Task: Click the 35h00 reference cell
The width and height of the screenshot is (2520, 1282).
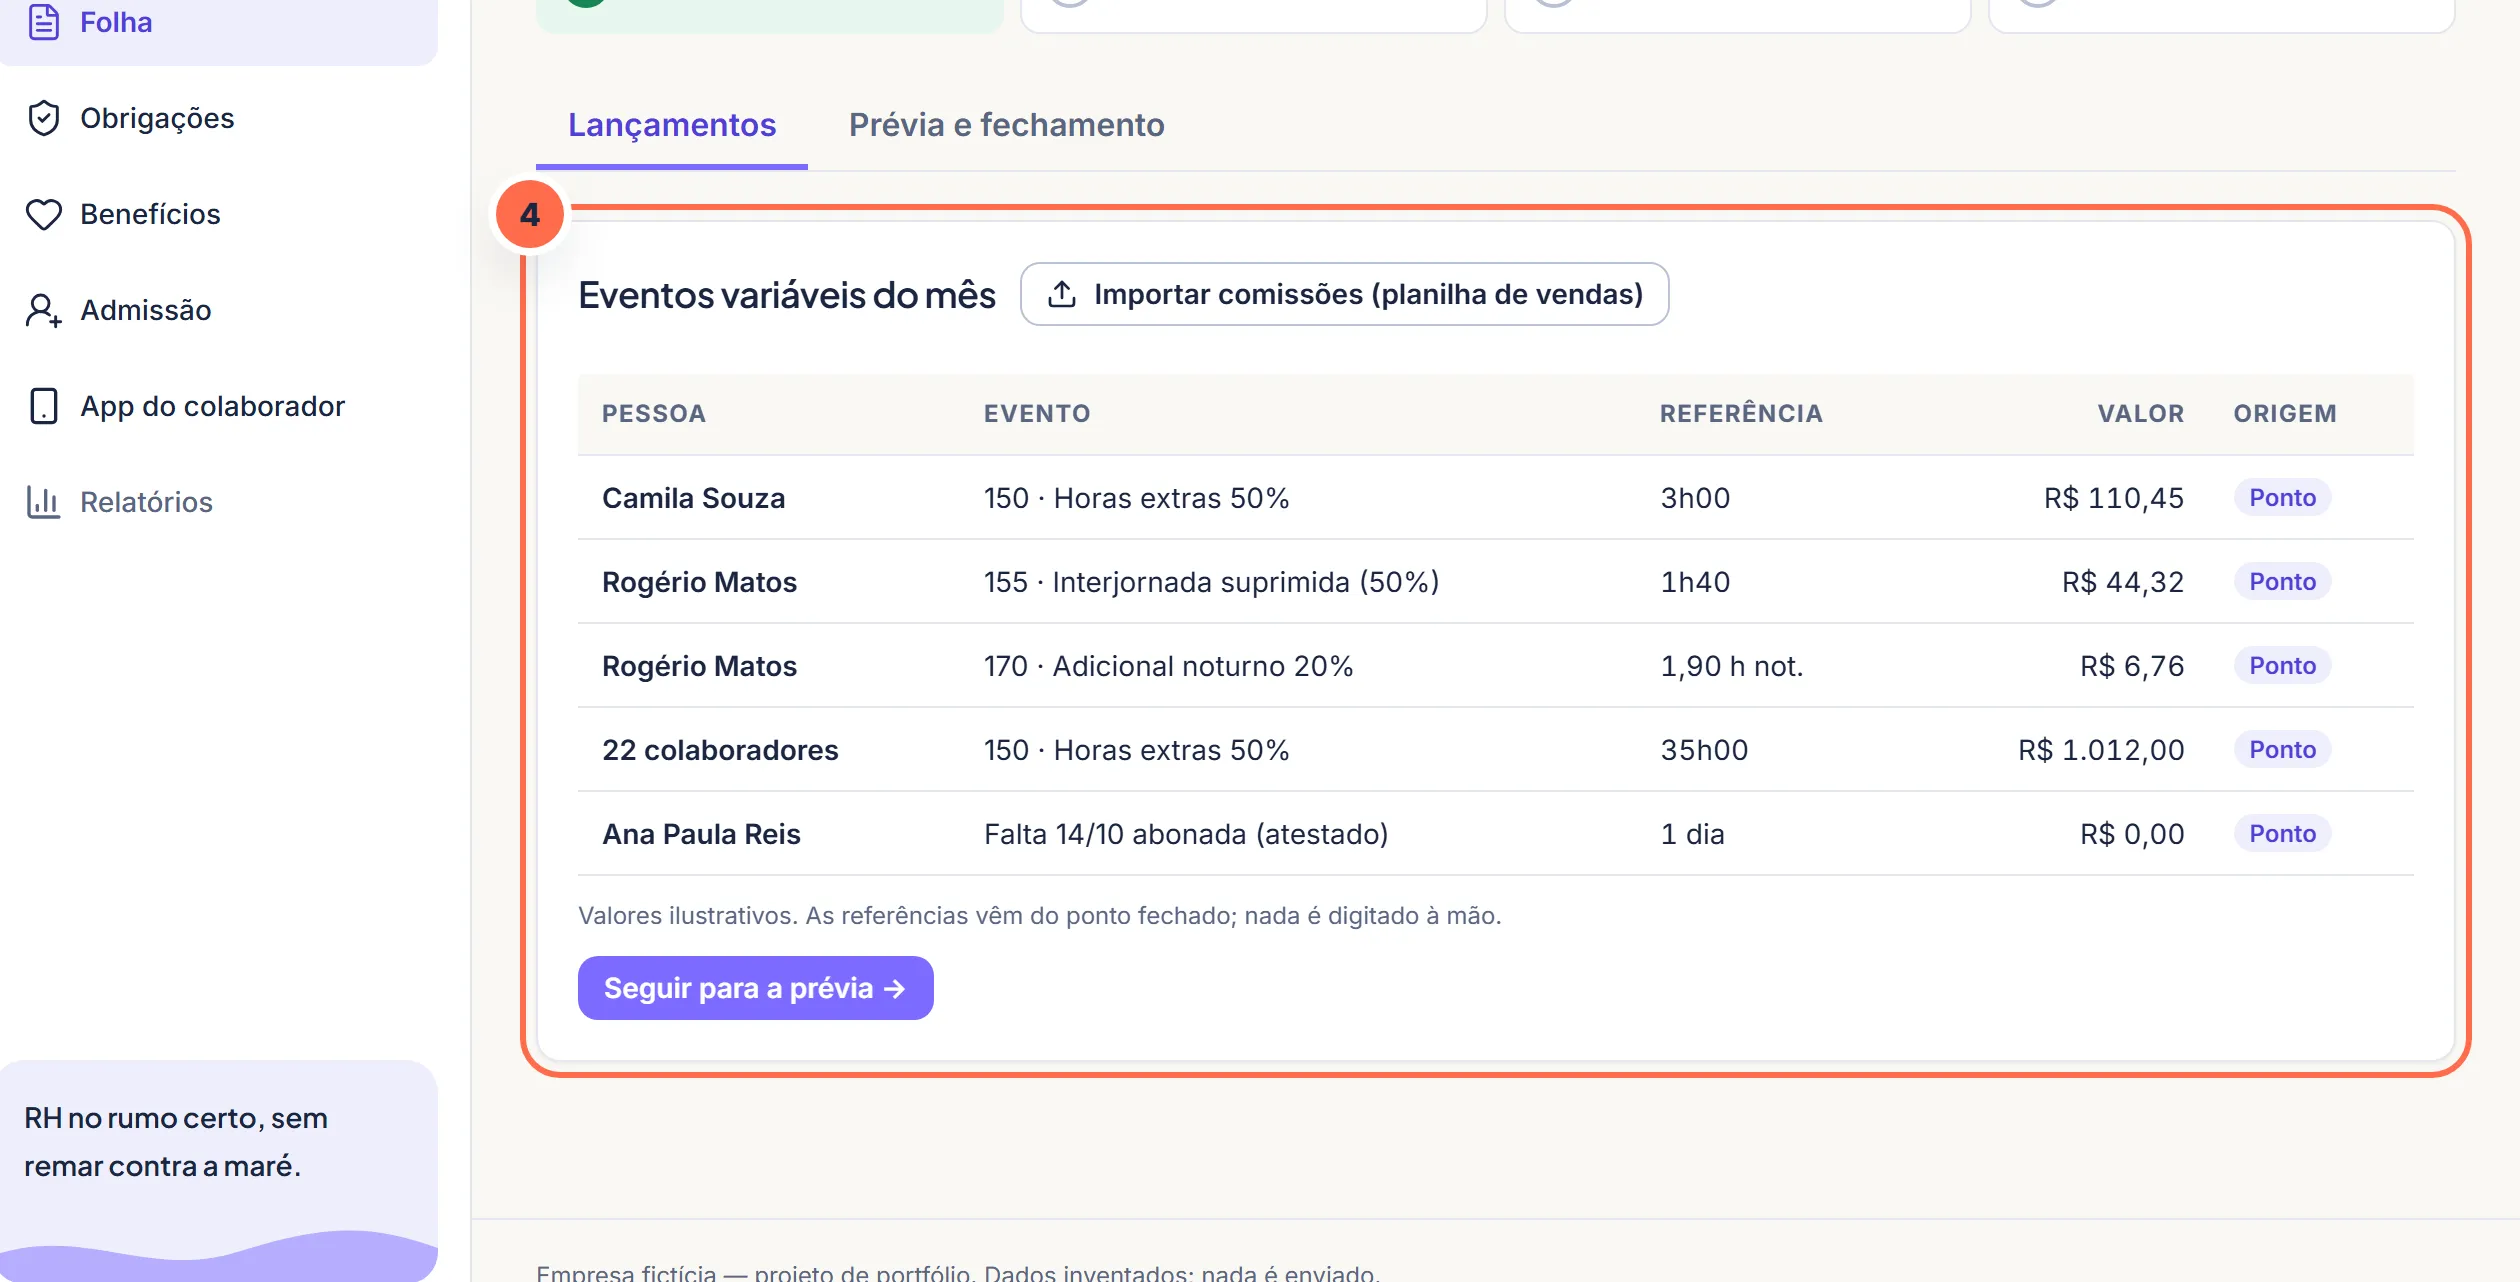Action: [x=1704, y=750]
